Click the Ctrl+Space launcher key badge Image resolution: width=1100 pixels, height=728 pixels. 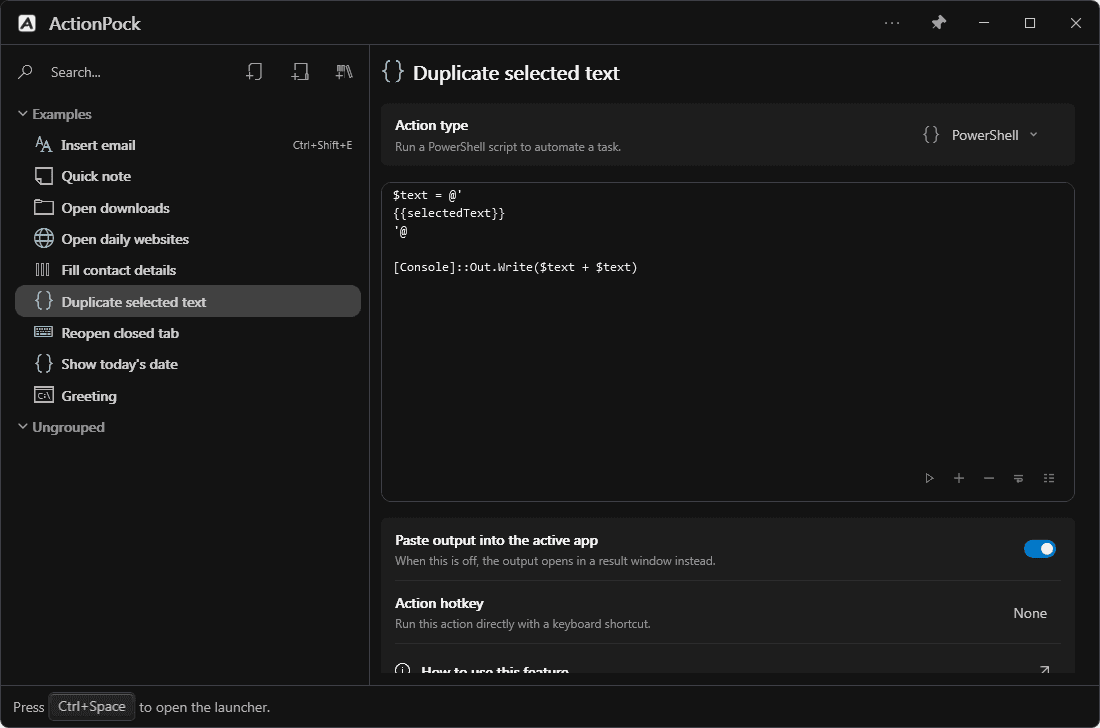pos(92,706)
